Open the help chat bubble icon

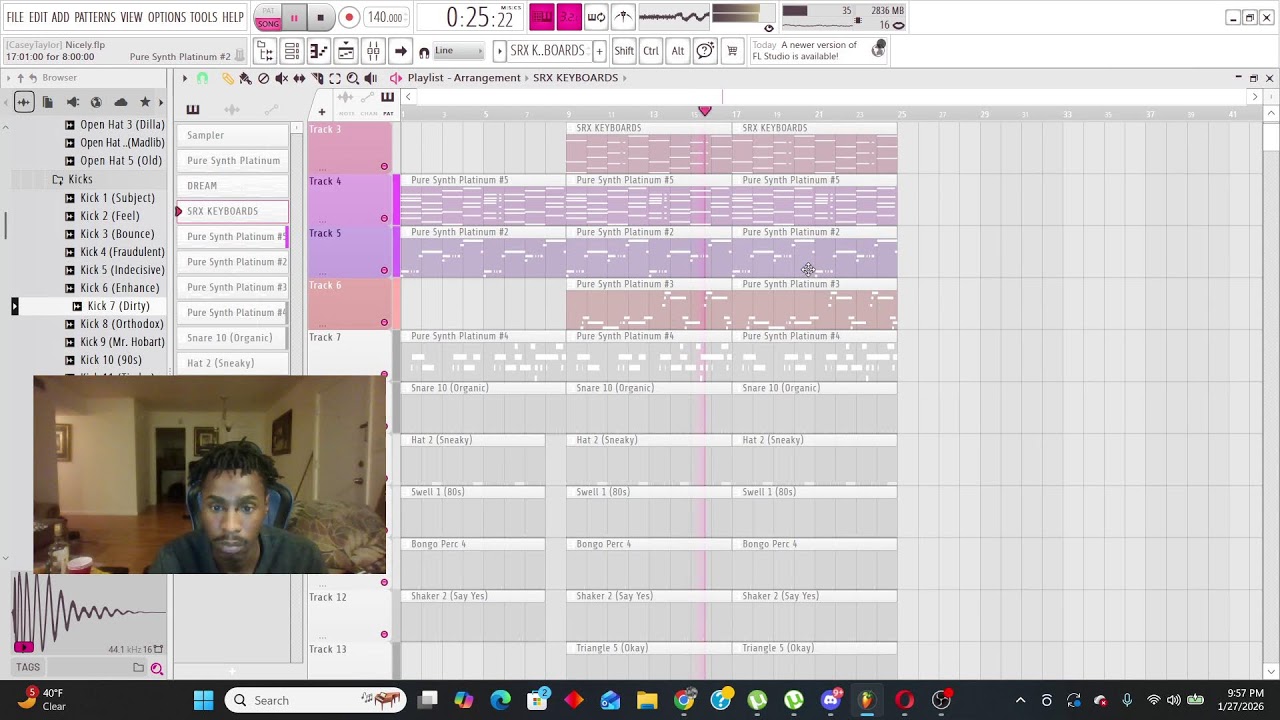point(705,51)
